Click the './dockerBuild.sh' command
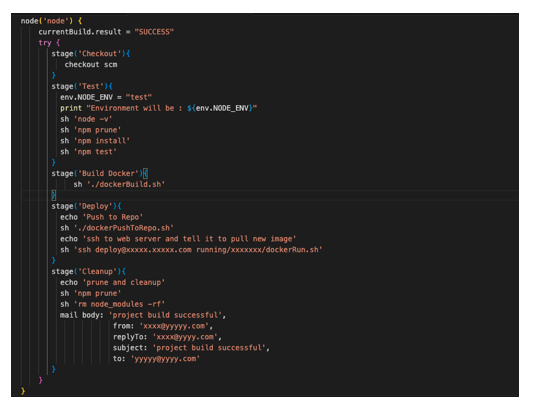541x401 pixels. tap(126, 184)
